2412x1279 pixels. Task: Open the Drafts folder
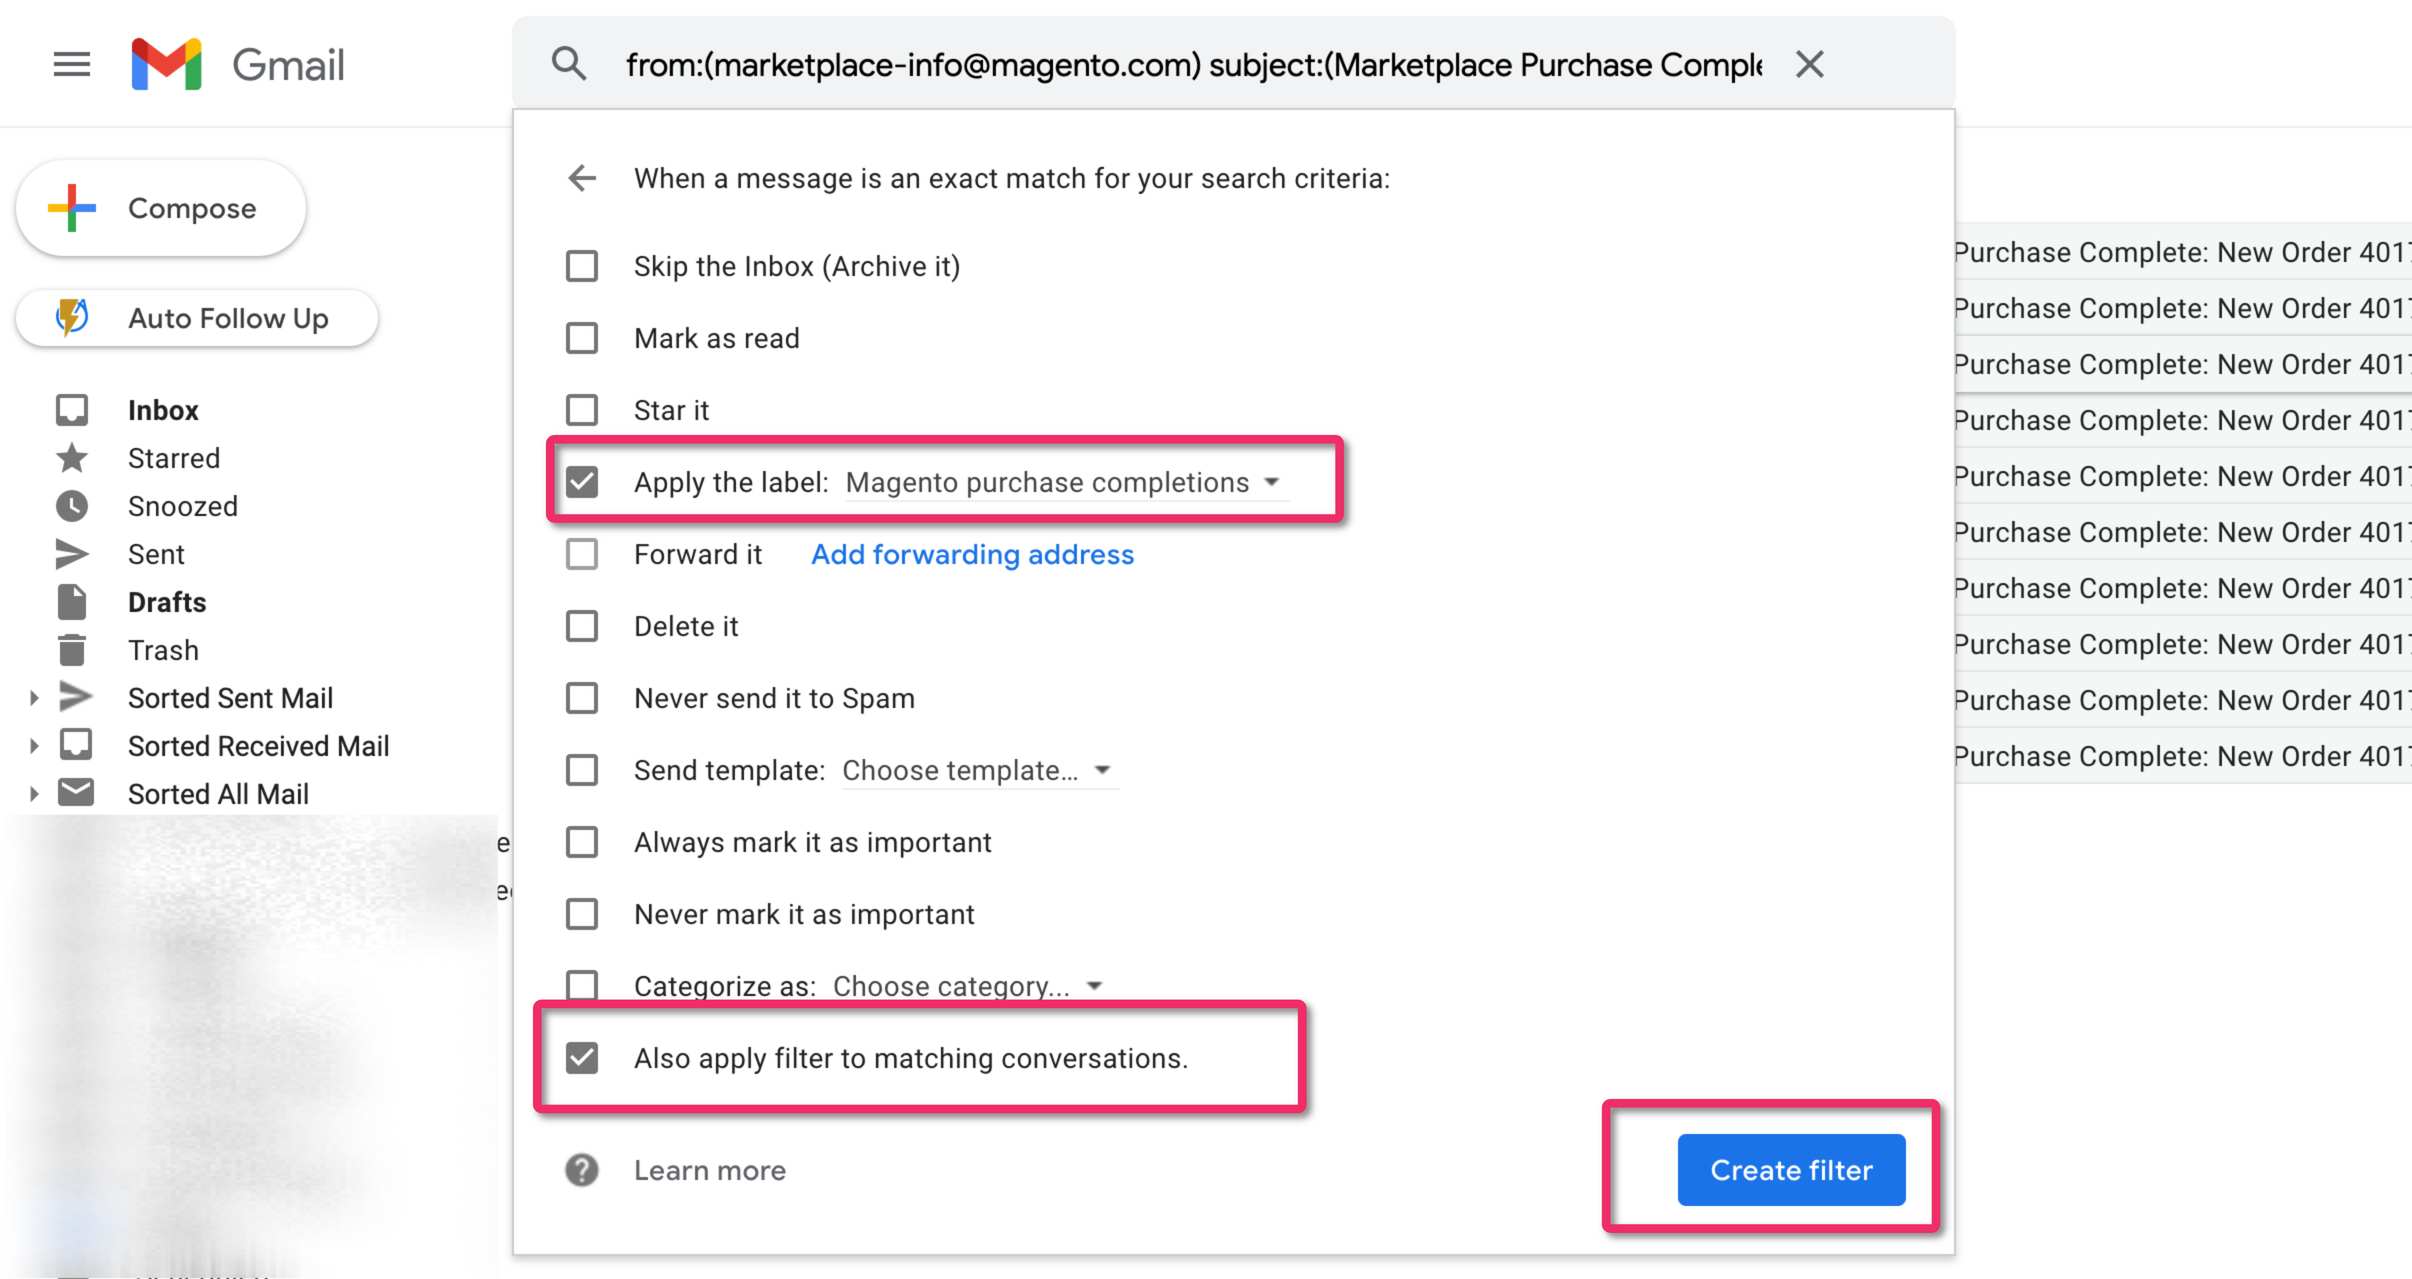(x=167, y=602)
